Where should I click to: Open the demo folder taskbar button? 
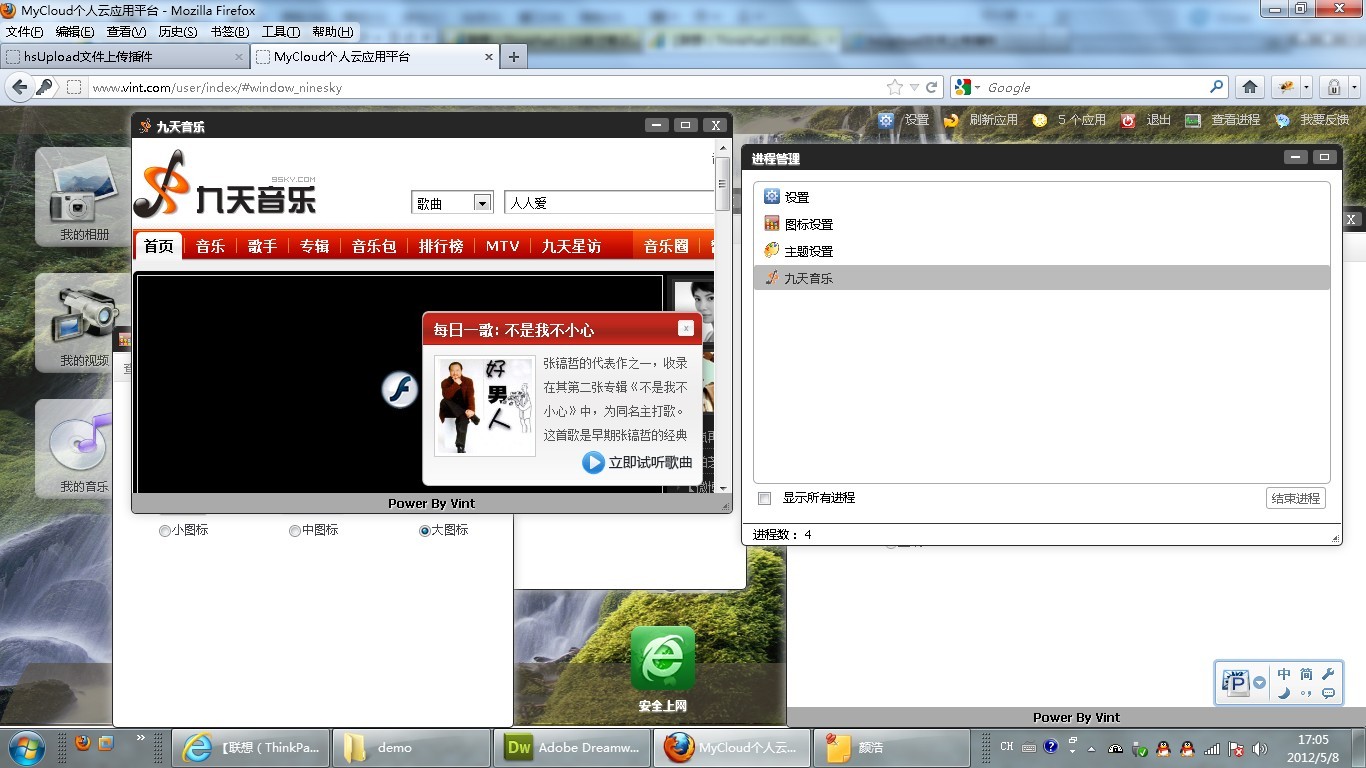pyautogui.click(x=411, y=747)
